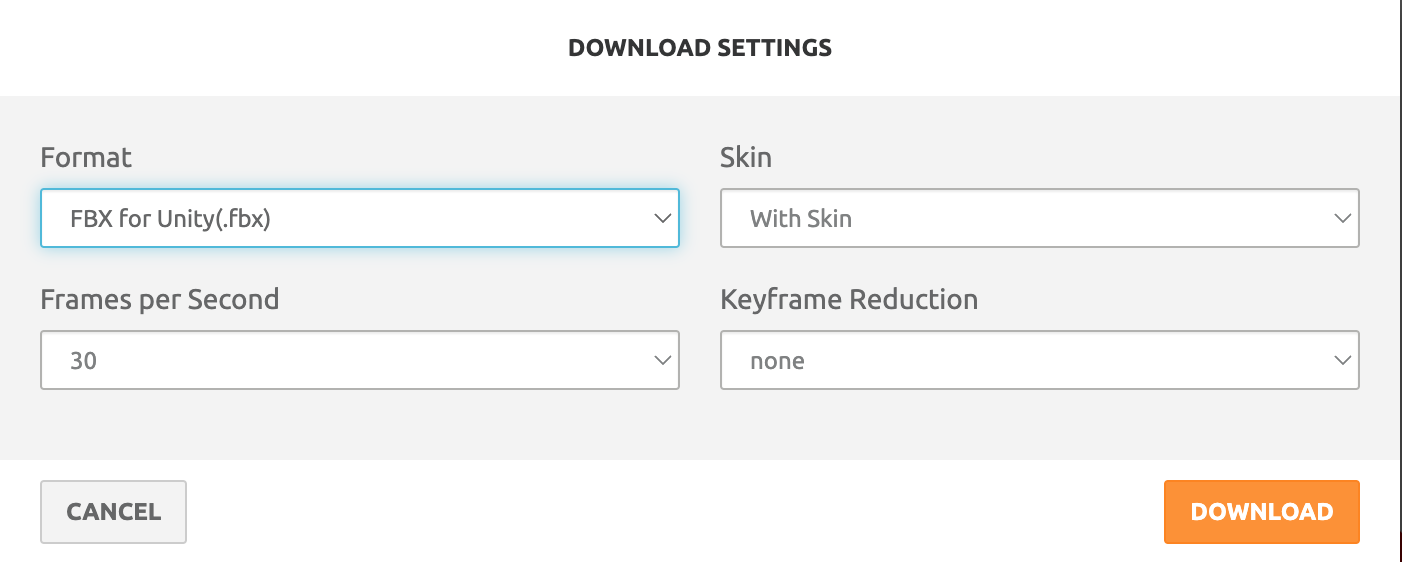Click the 'Format' field label
The image size is (1402, 562).
pos(86,158)
